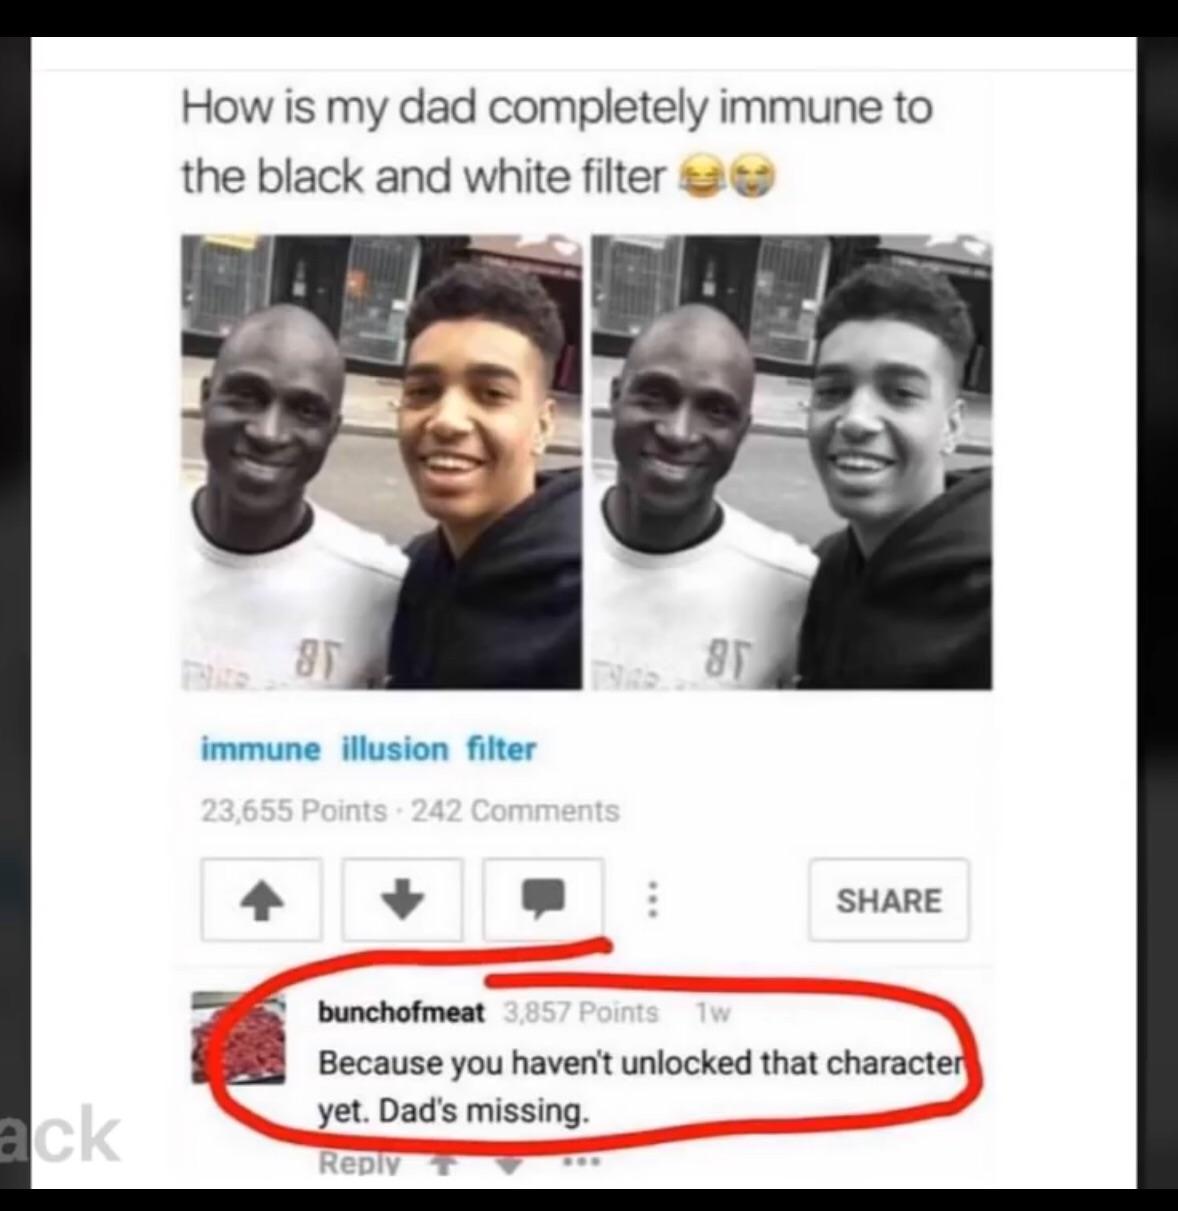The width and height of the screenshot is (1178, 1211).
Task: Open the bunchofmeat user profile
Action: pyautogui.click(x=401, y=1013)
